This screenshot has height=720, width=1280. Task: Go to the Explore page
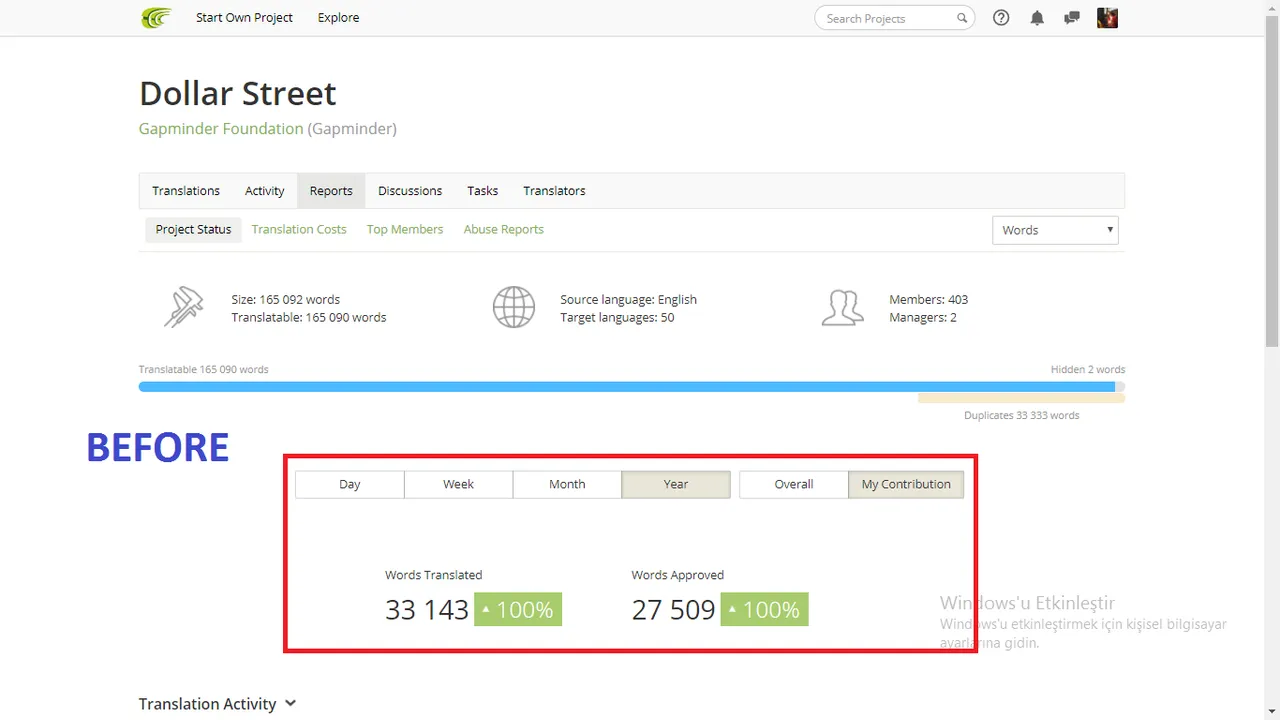click(x=338, y=18)
